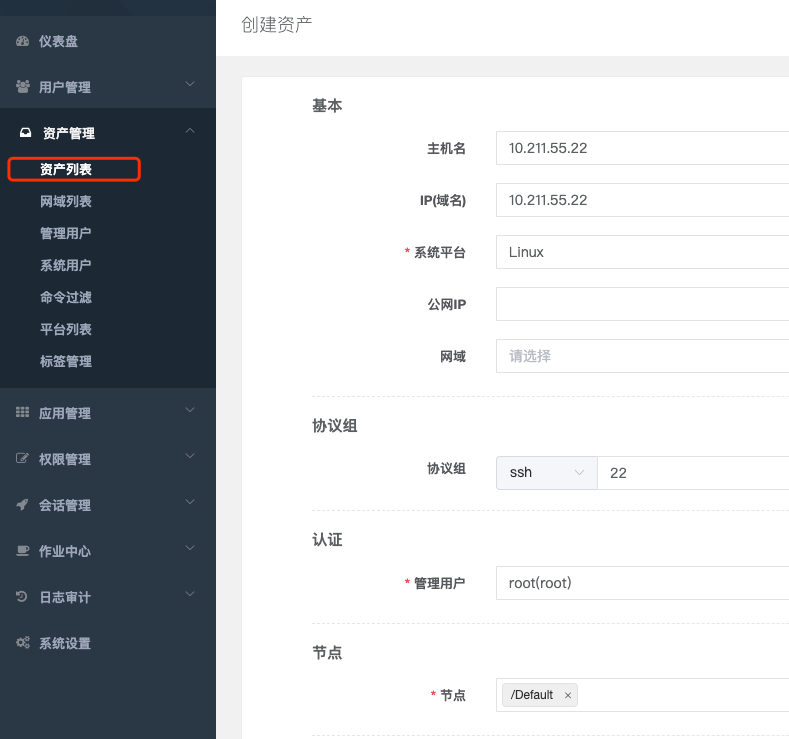Click the 会话管理 rocket icon
The image size is (789, 739).
[22, 505]
